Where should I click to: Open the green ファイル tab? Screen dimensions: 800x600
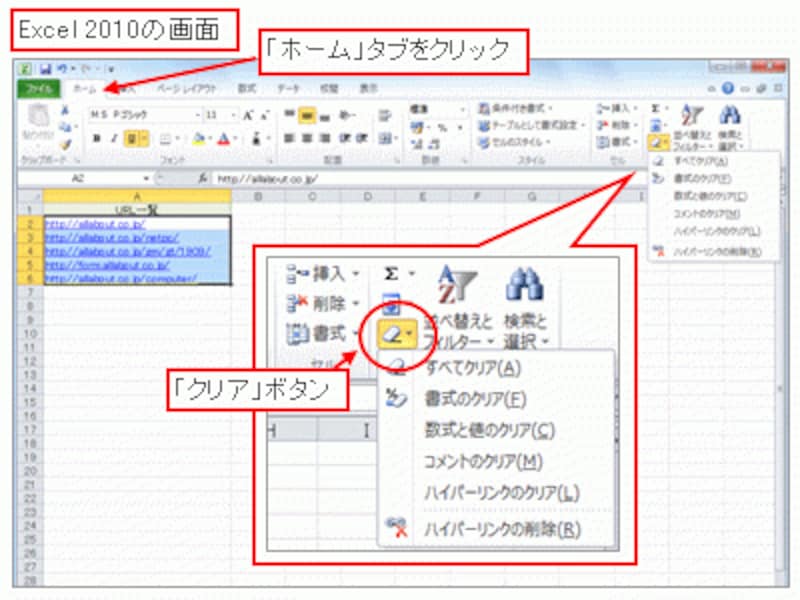click(39, 89)
